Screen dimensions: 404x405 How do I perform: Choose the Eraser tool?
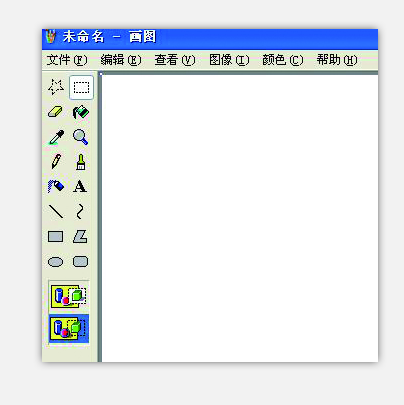point(56,112)
